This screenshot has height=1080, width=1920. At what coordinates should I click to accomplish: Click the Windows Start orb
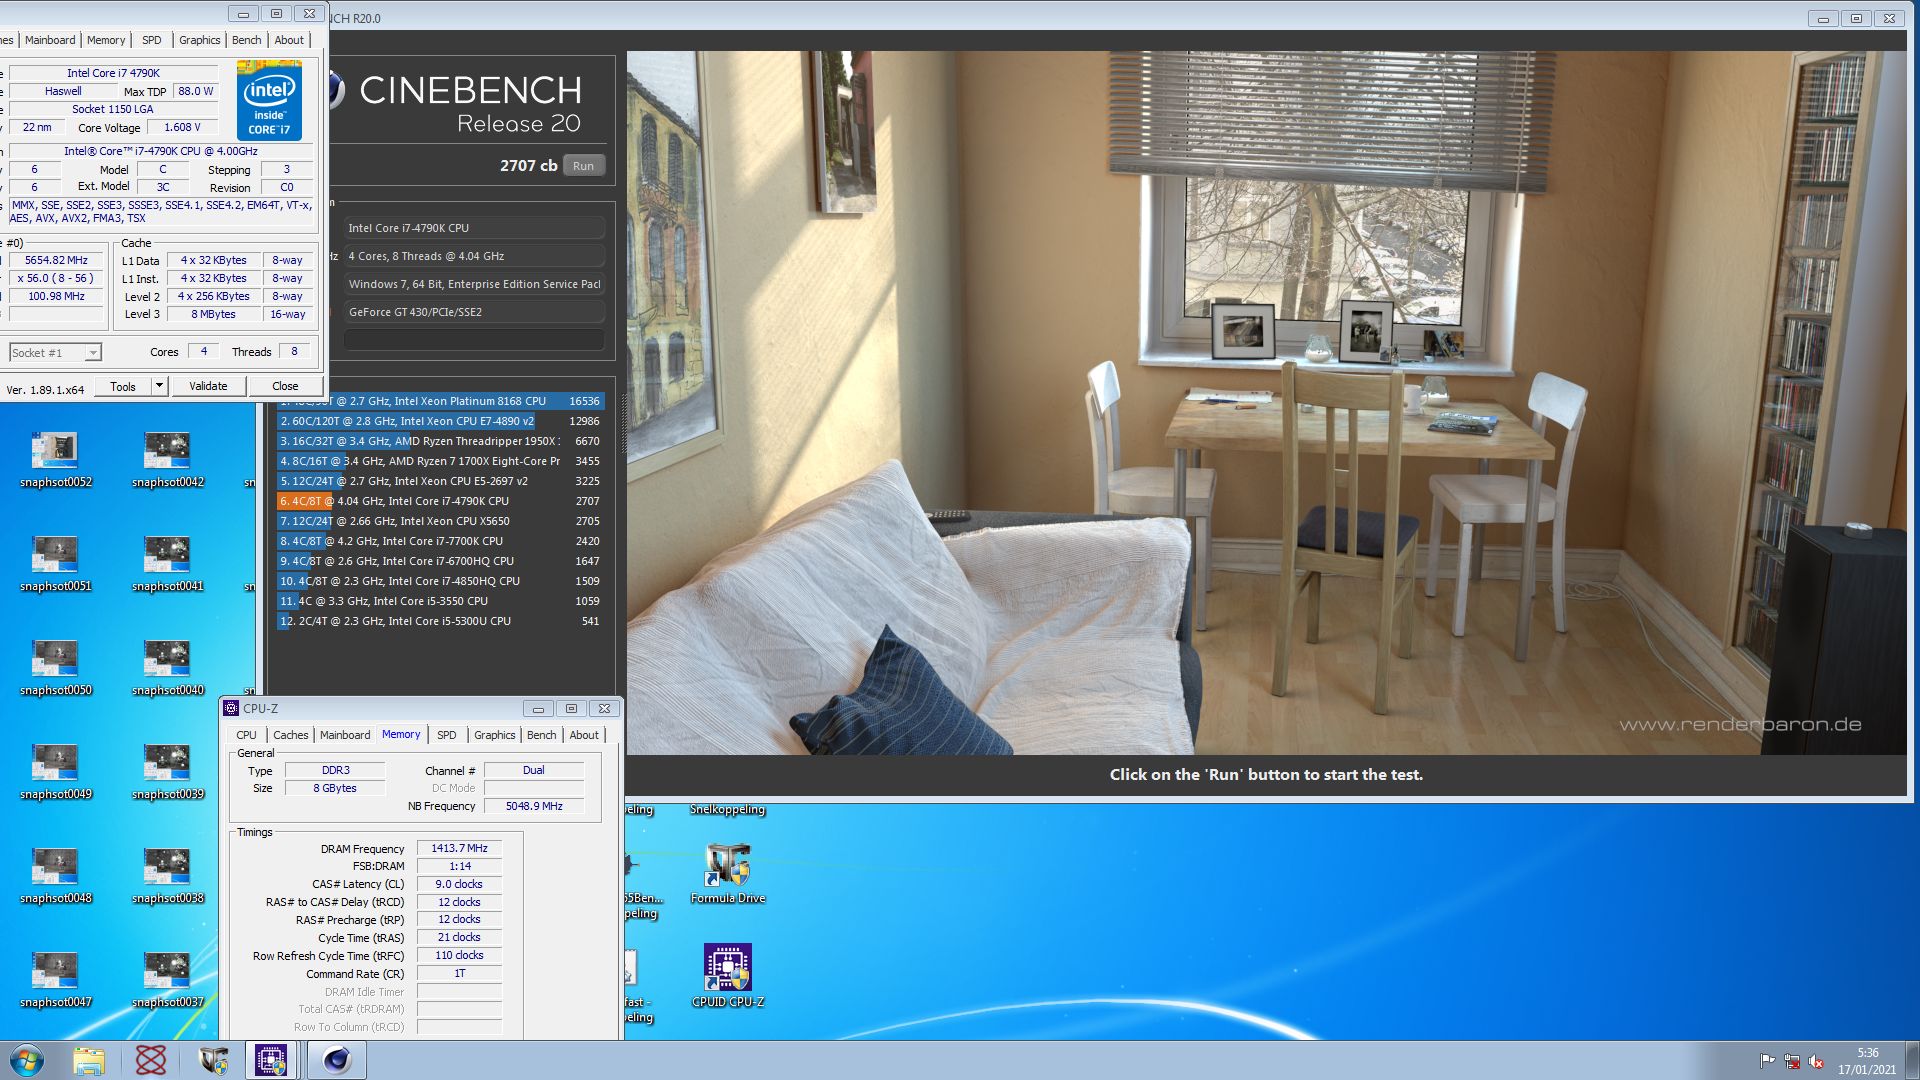click(27, 1060)
